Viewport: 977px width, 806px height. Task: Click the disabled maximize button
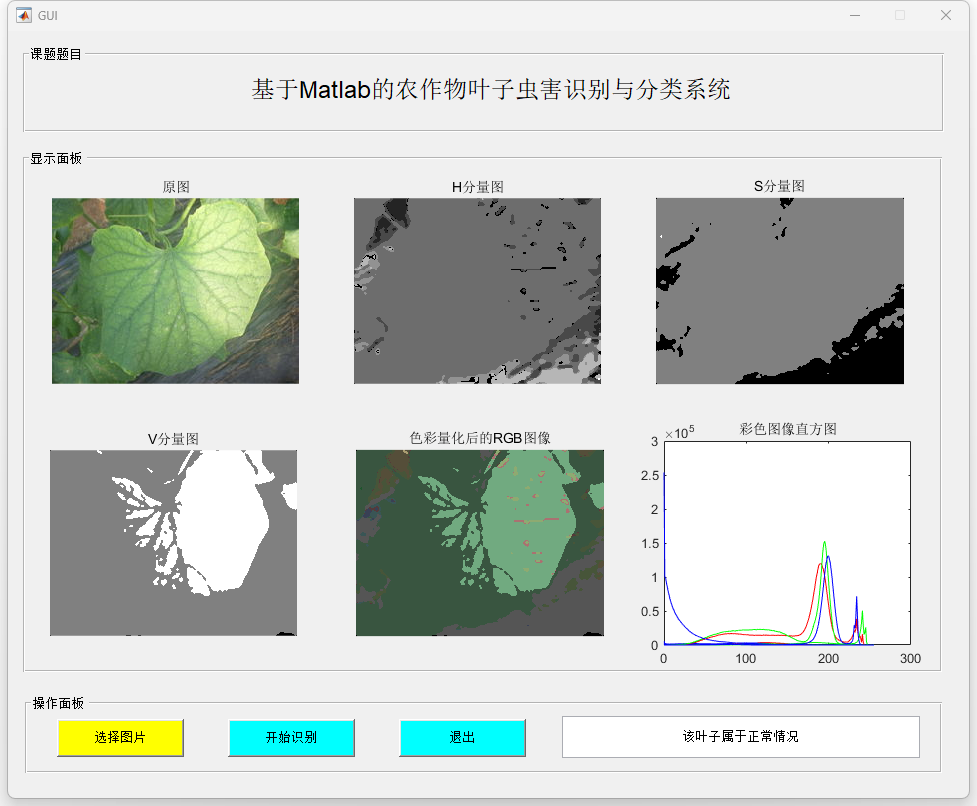(900, 16)
